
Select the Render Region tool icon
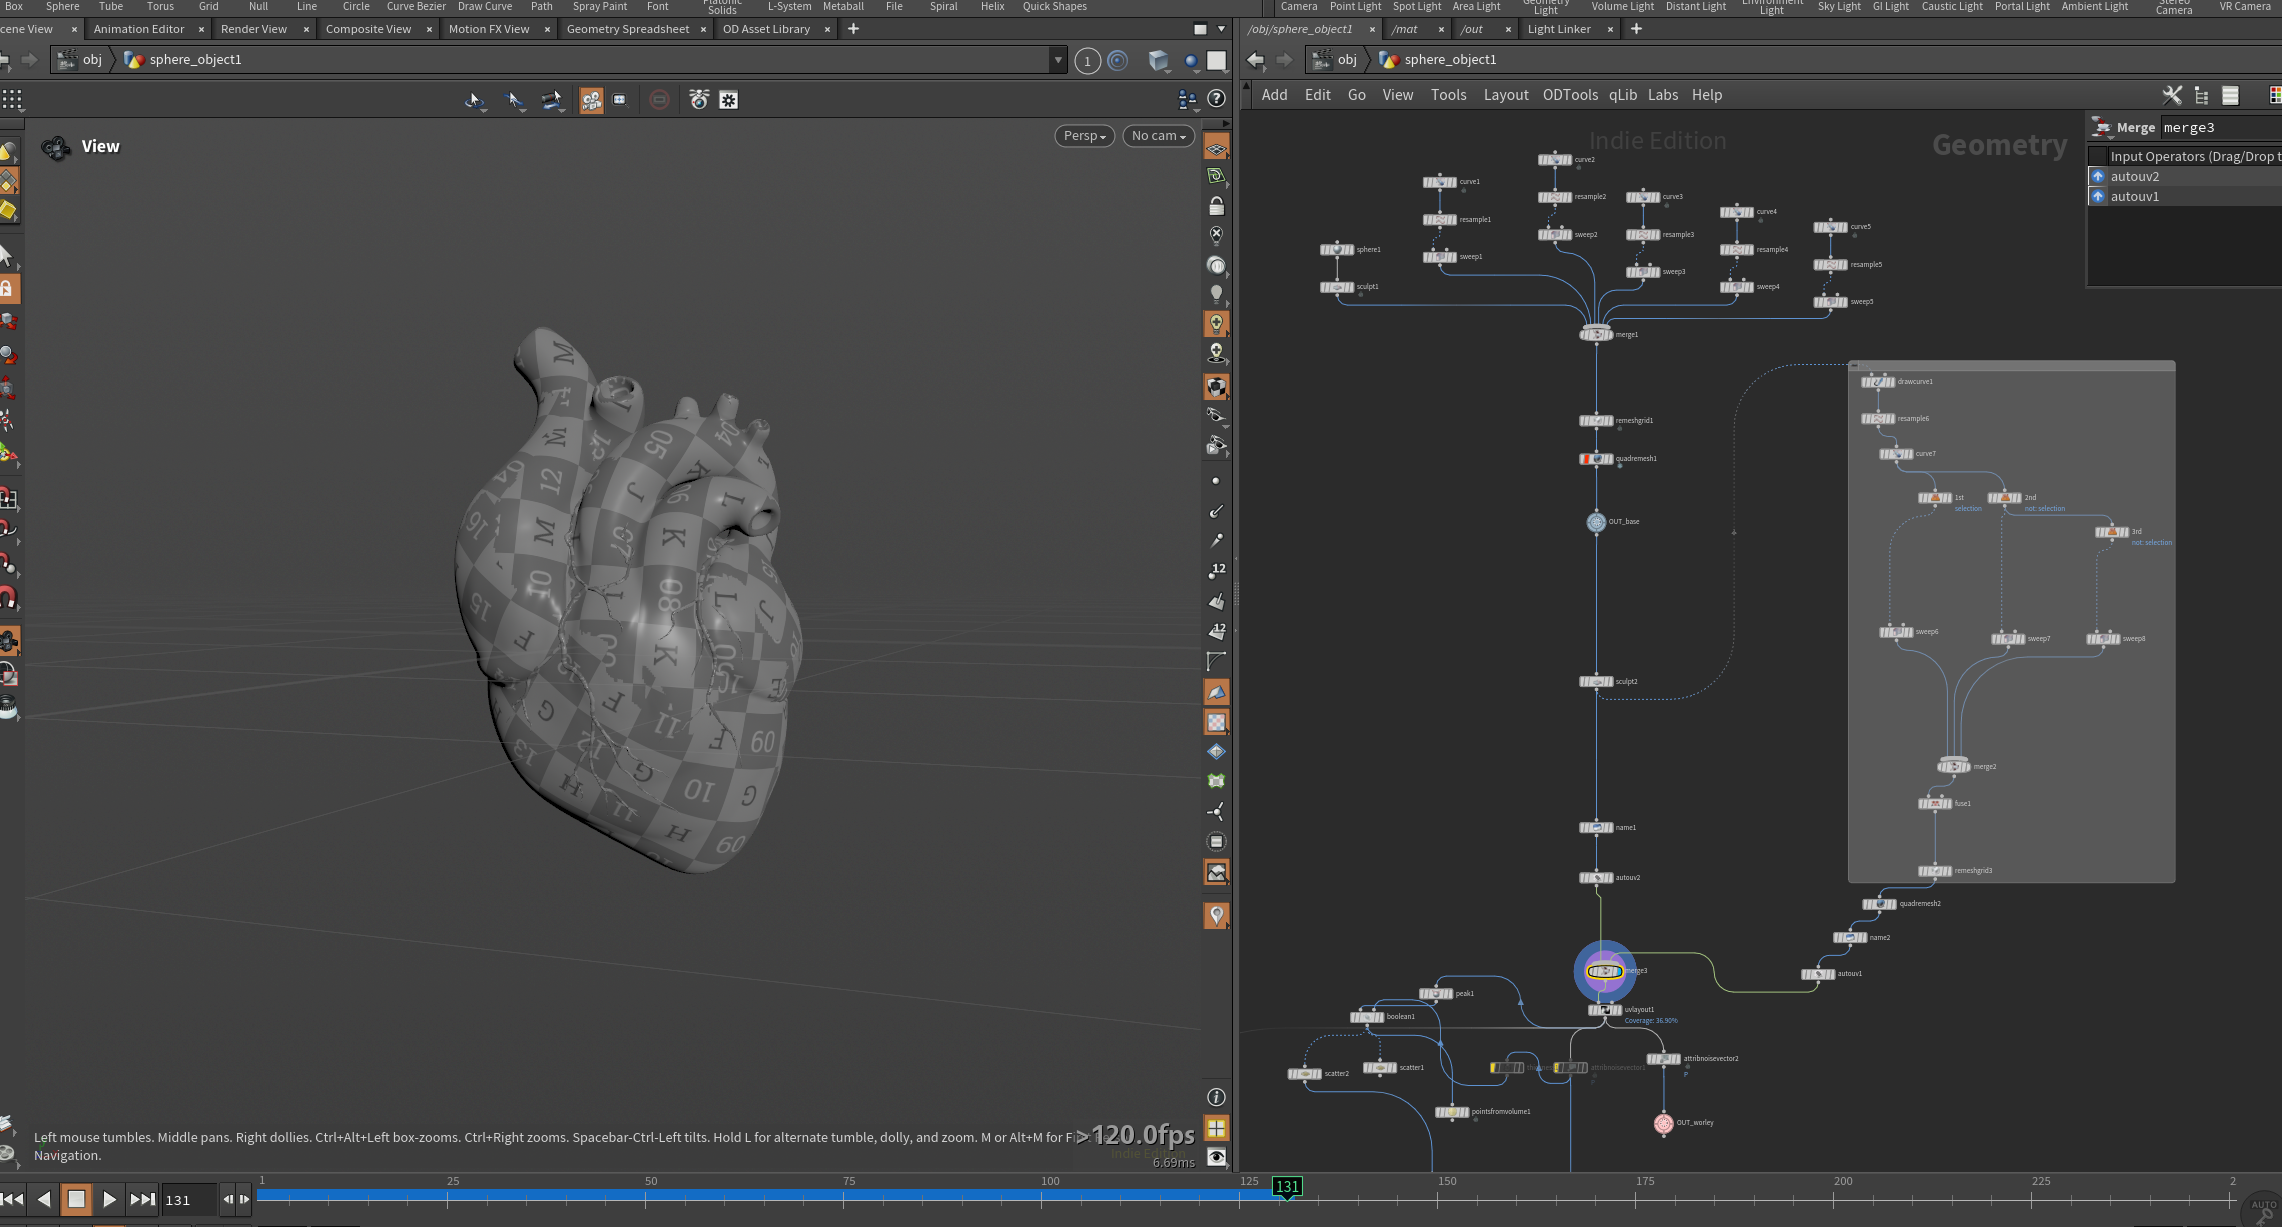click(x=619, y=100)
